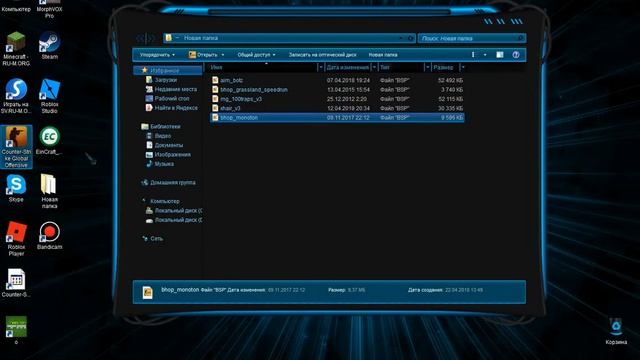Click the address bar showing Новая папка
640x360 pixels.
(289, 38)
